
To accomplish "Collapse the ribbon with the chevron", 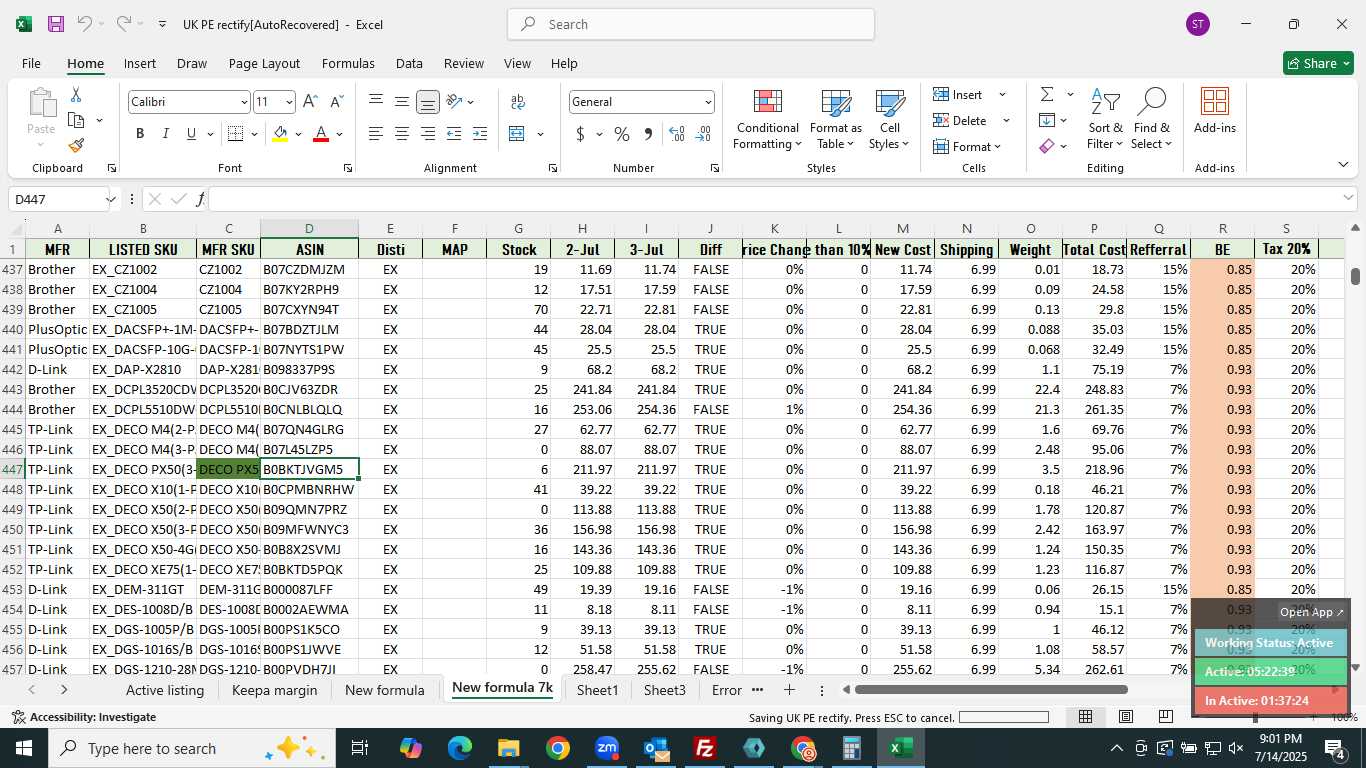I will click(1343, 165).
